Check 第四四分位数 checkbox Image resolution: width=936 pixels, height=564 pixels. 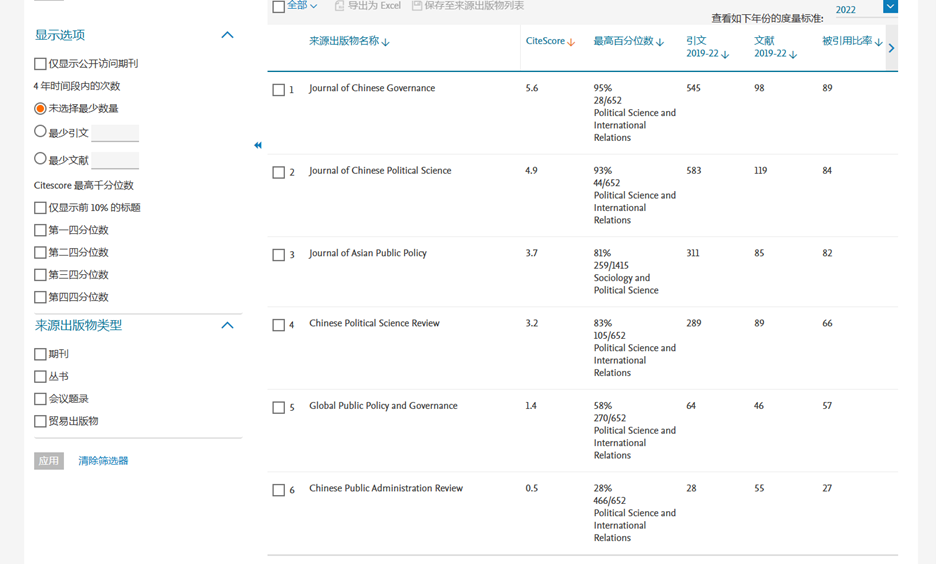[x=40, y=297]
